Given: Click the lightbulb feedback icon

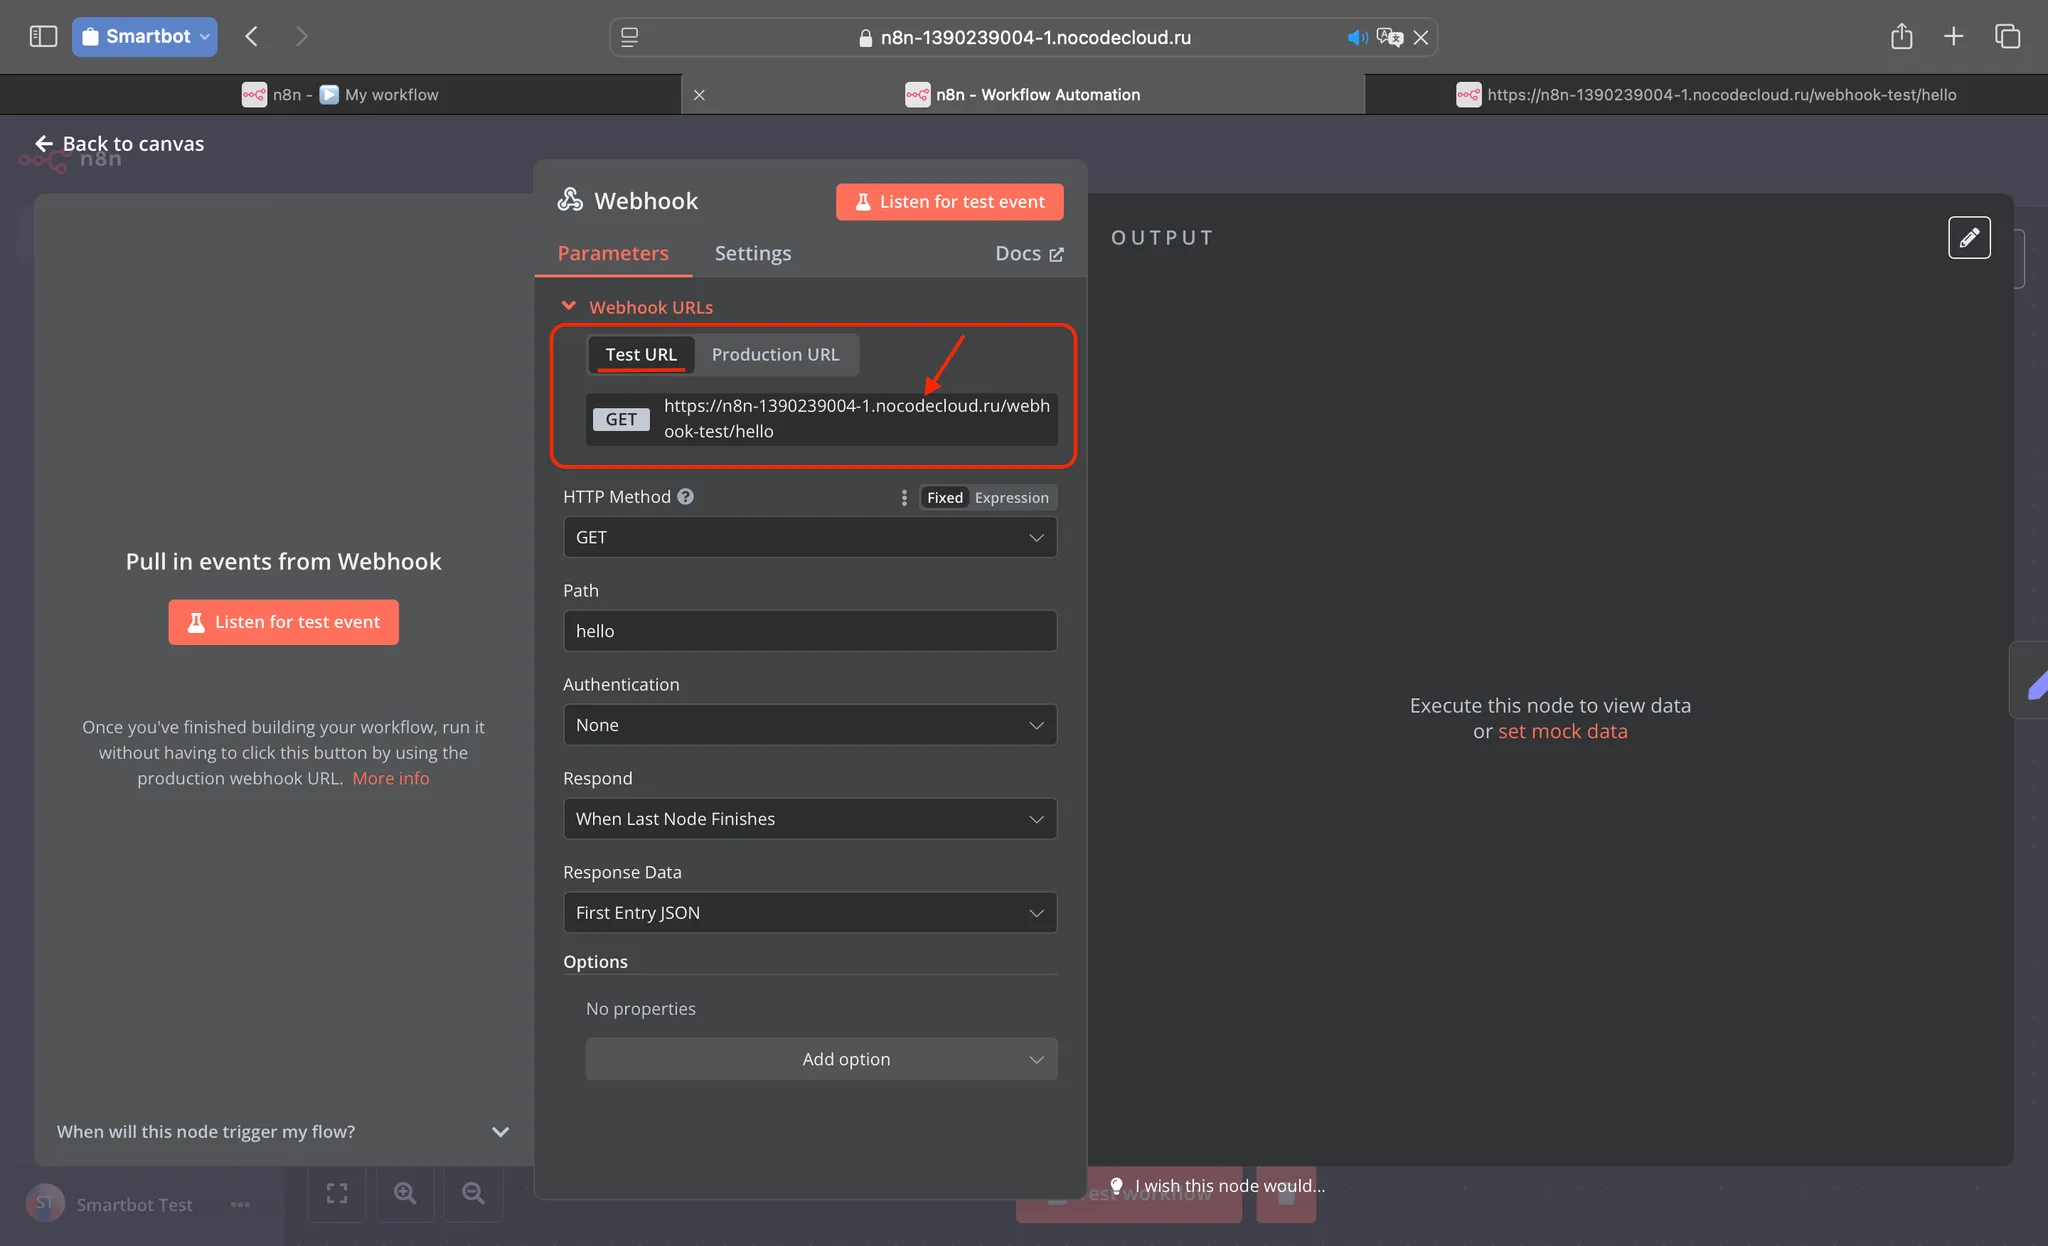Looking at the screenshot, I should [1116, 1186].
